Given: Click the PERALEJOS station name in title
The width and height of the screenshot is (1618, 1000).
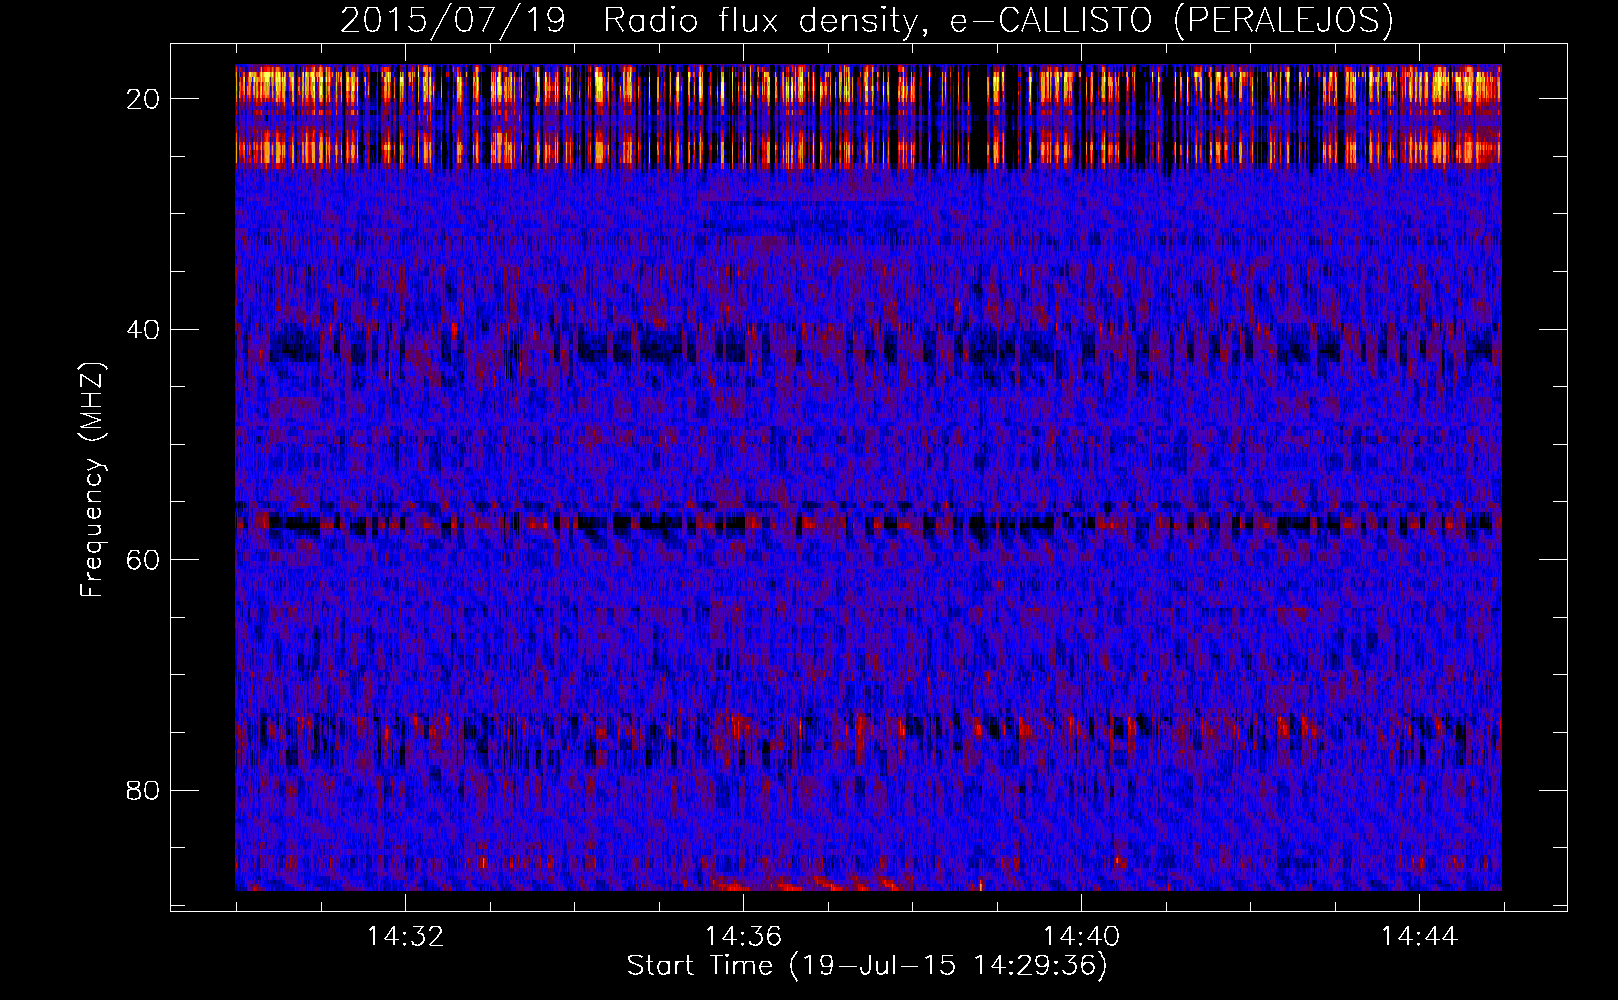Looking at the screenshot, I should pyautogui.click(x=1283, y=21).
